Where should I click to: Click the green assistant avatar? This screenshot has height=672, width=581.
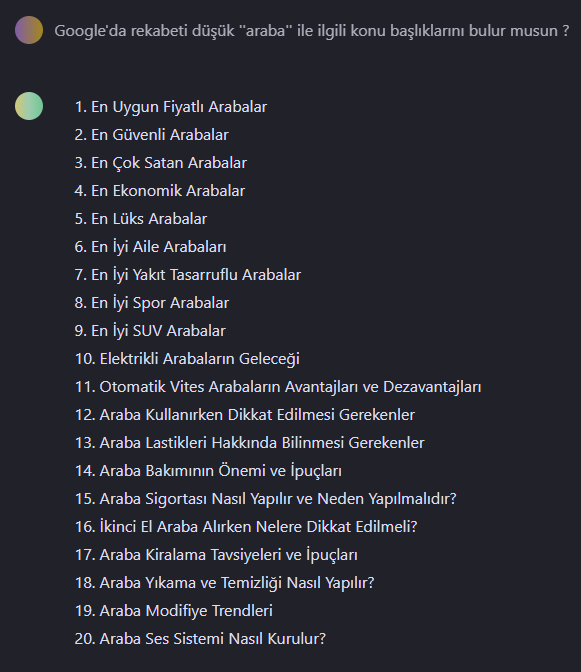click(29, 106)
